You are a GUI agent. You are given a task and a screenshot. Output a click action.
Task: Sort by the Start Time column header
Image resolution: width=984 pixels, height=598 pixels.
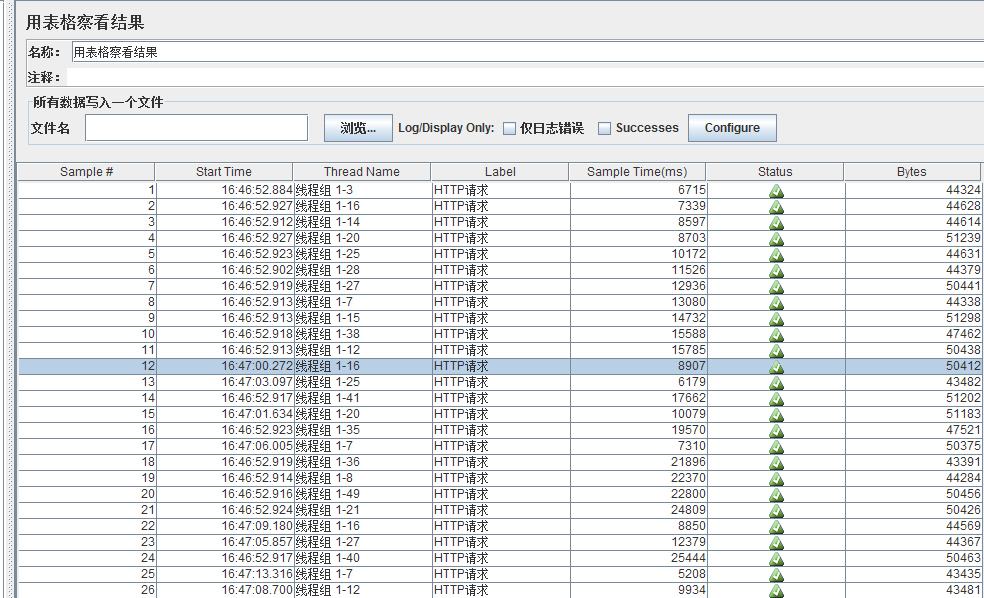point(224,172)
